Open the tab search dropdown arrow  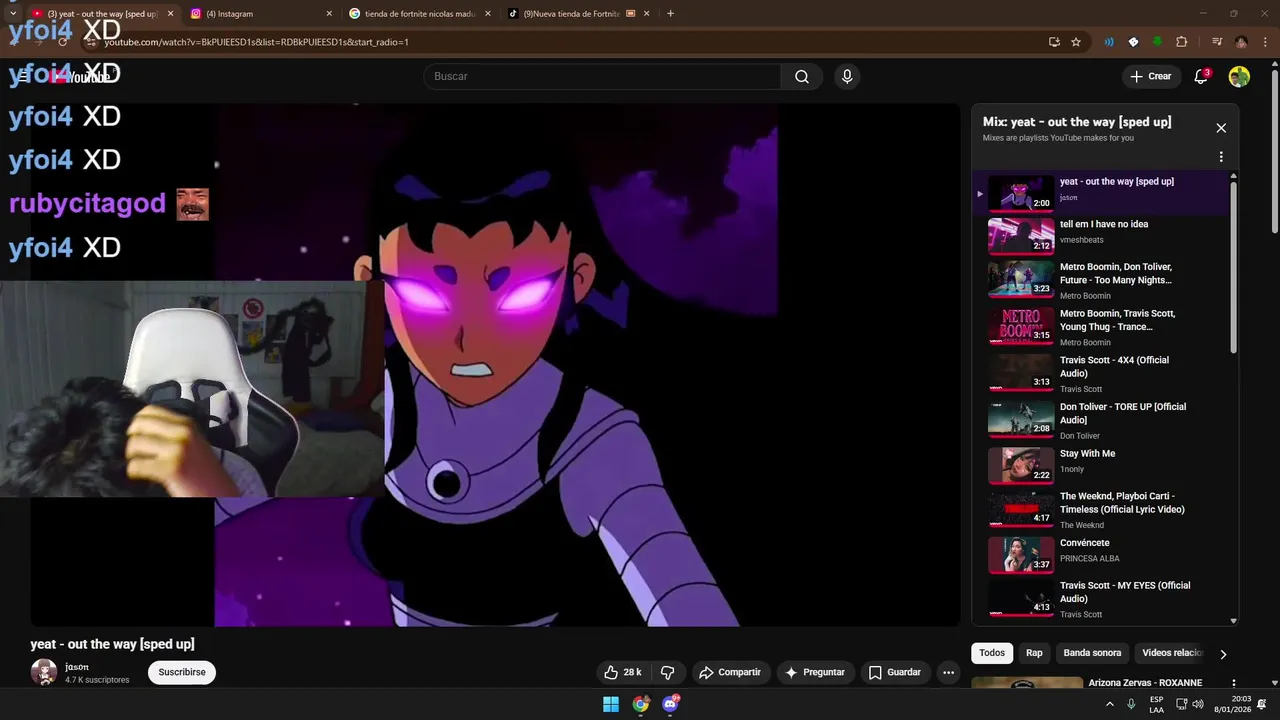(13, 14)
